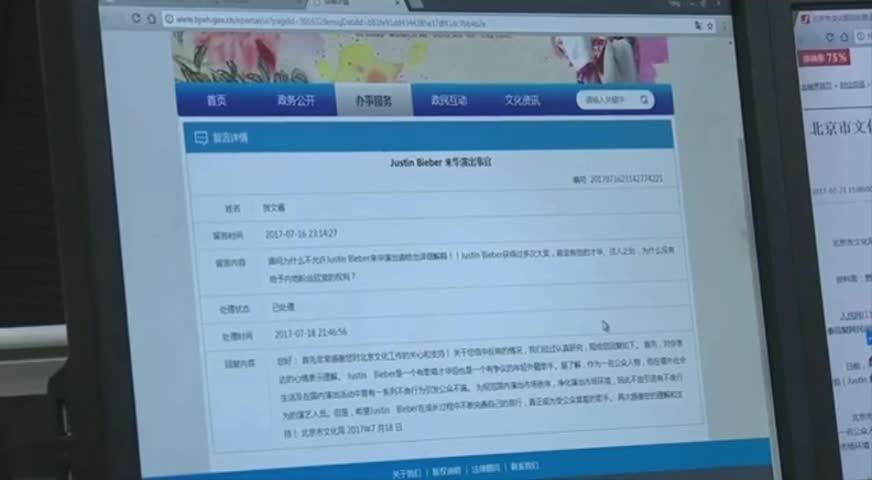Click the message icon beside 留言详情
Image resolution: width=872 pixels, height=480 pixels.
201,137
